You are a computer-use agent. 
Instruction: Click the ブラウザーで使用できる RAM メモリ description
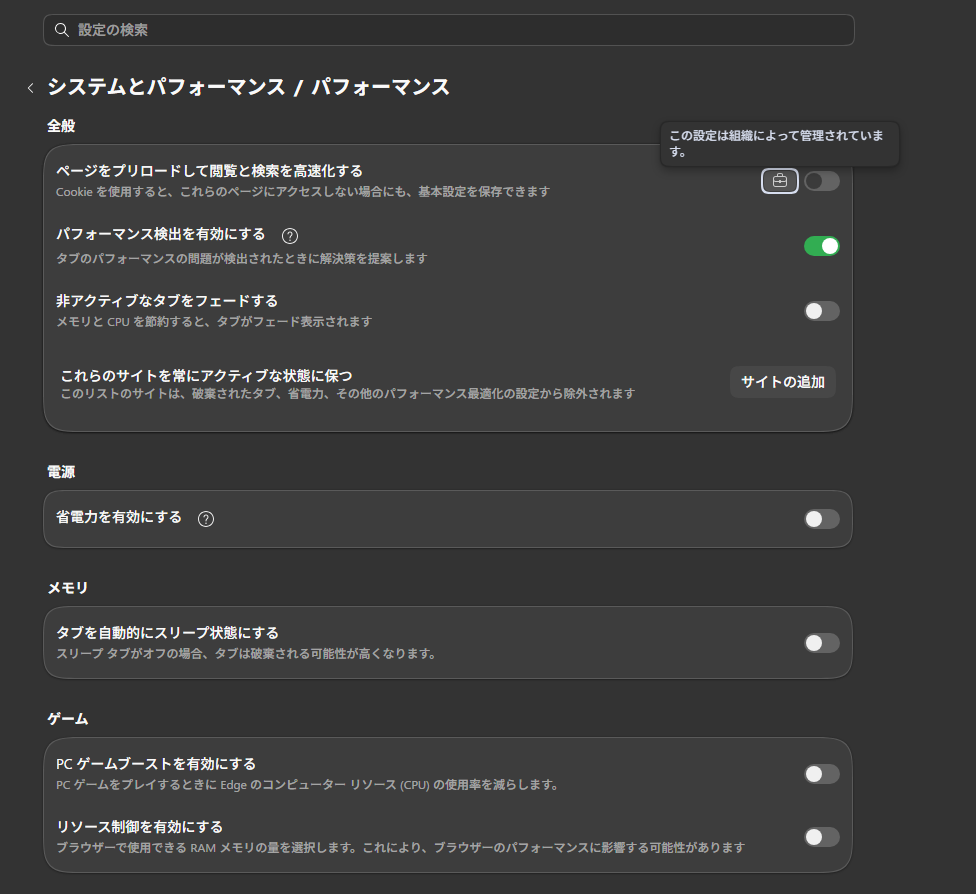pyautogui.click(x=400, y=848)
